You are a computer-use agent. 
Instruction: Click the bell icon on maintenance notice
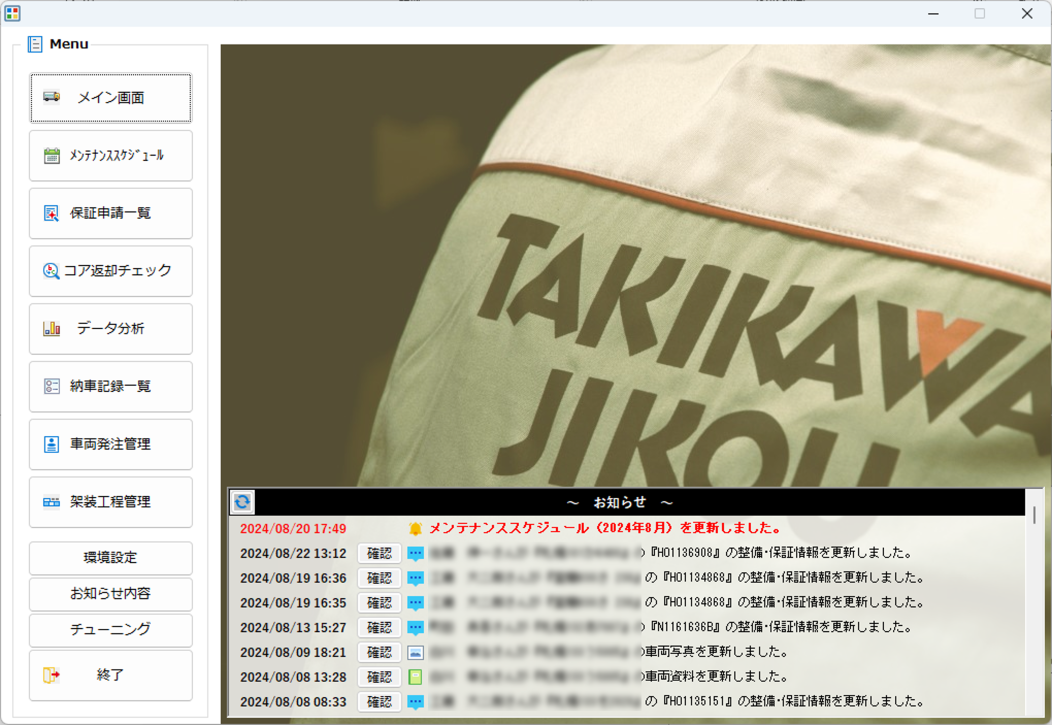416,529
